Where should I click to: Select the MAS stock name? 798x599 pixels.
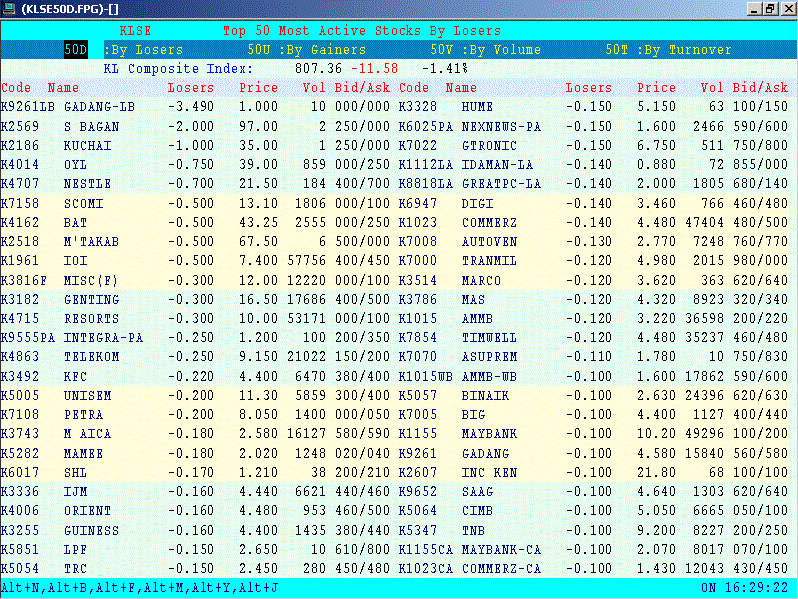[473, 299]
